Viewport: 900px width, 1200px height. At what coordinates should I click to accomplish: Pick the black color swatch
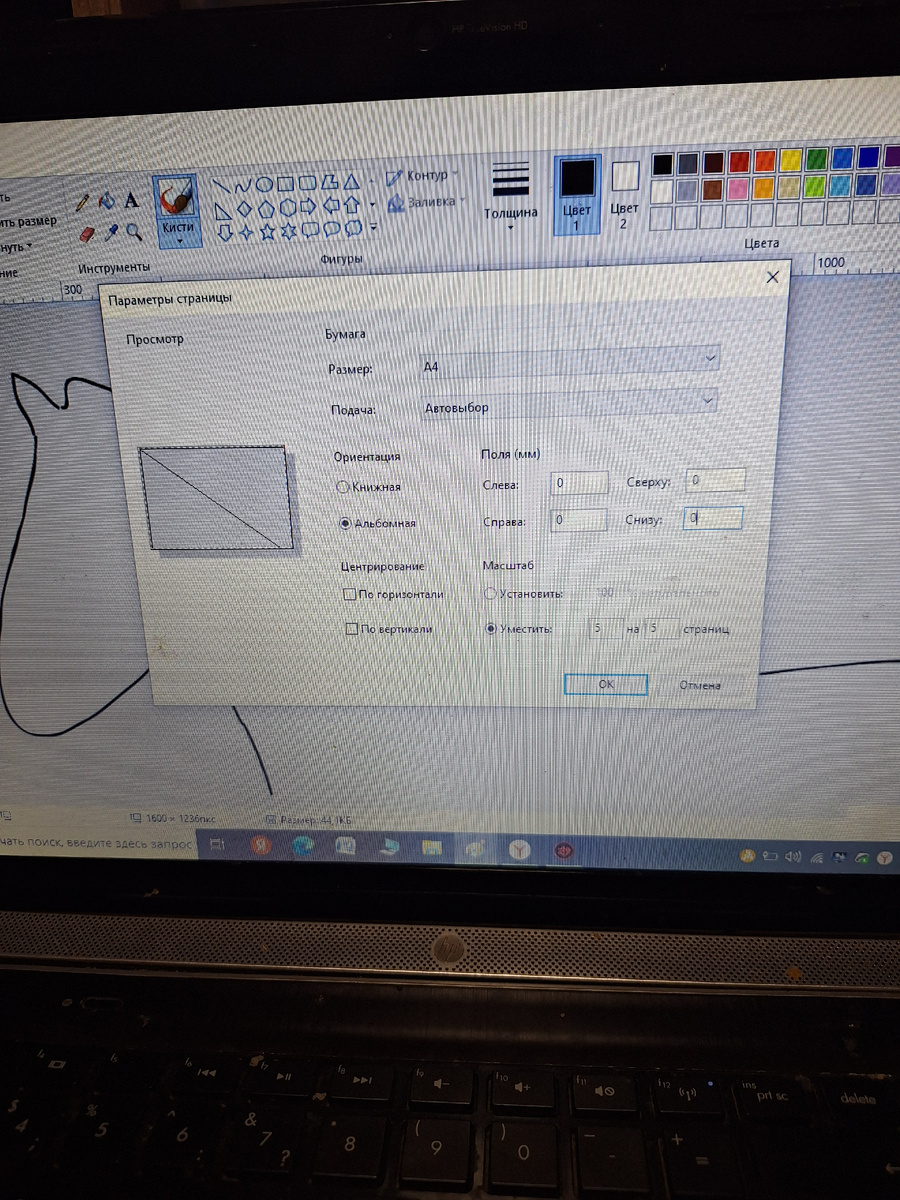point(662,162)
